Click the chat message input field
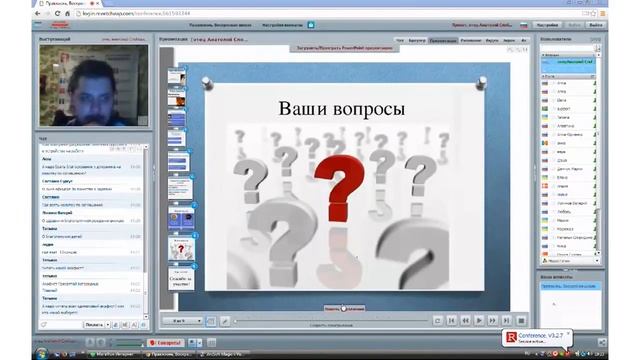The width and height of the screenshot is (640, 360). (x=65, y=325)
